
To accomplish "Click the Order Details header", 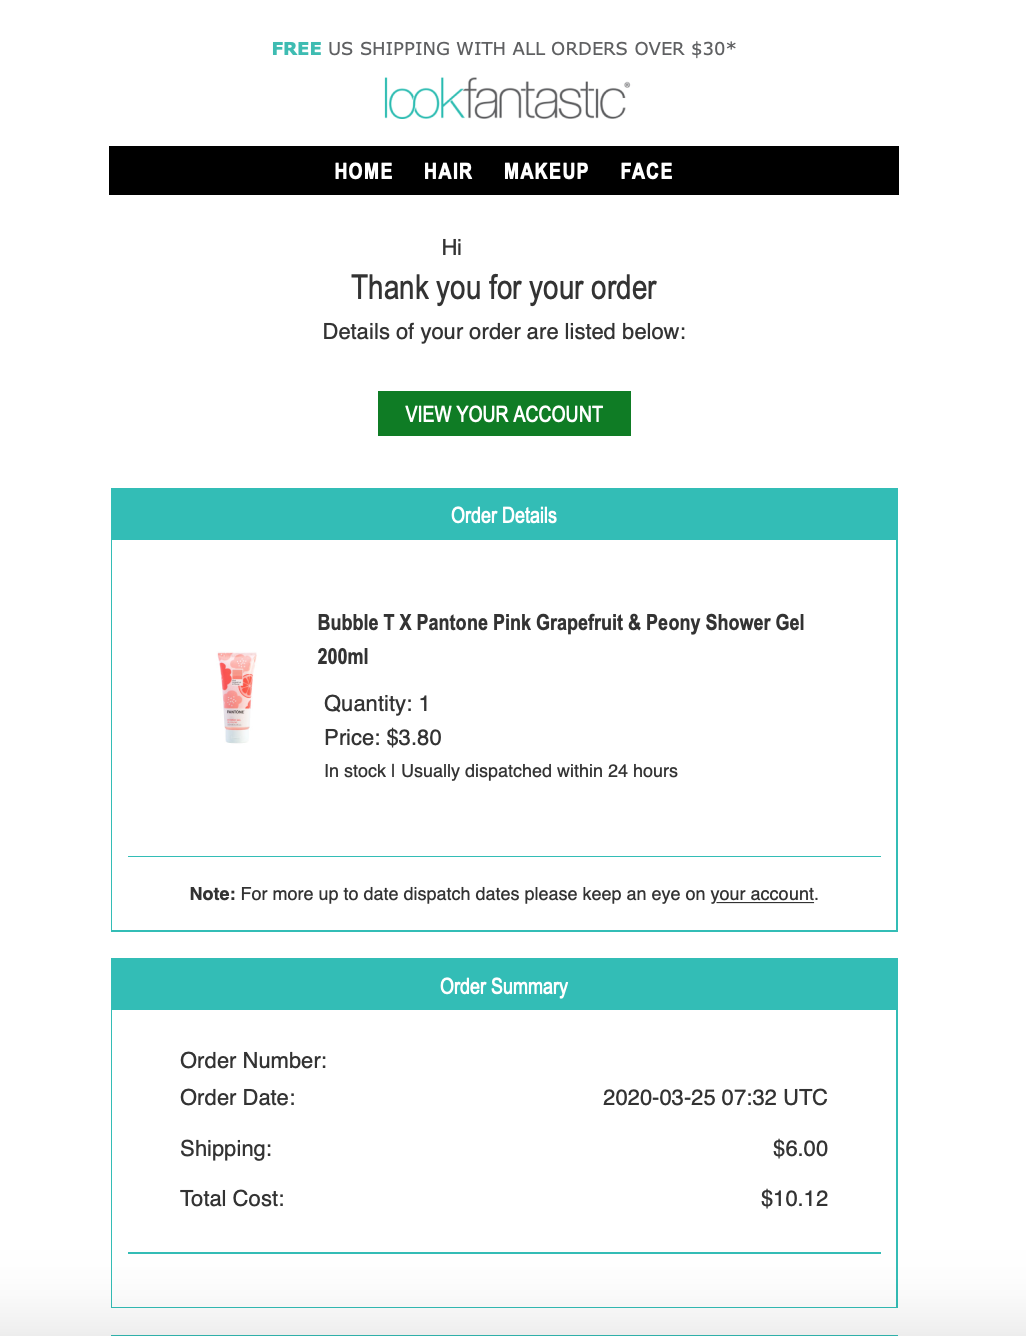I will [x=504, y=515].
